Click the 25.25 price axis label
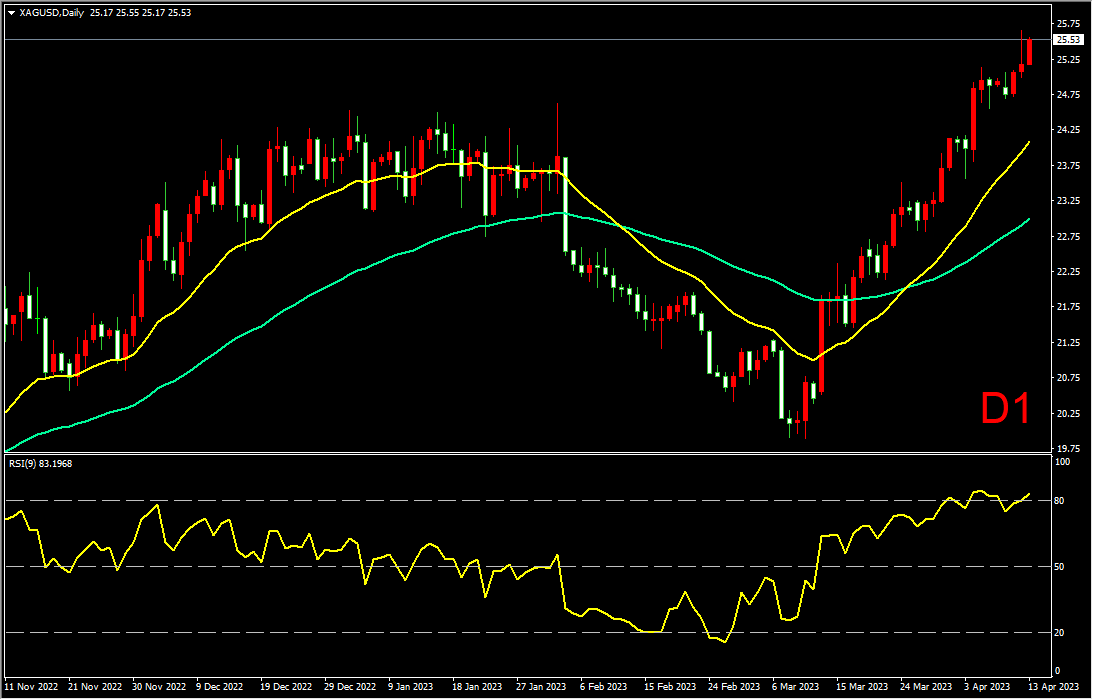 [1067, 59]
